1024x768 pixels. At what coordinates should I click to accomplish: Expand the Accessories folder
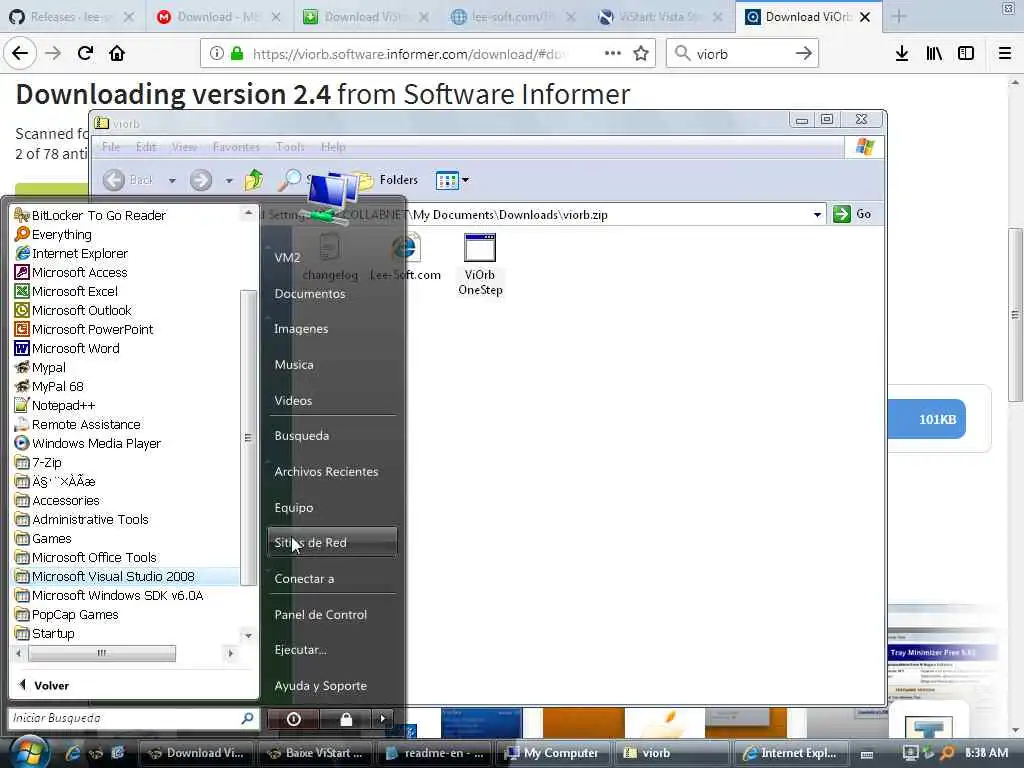coord(57,500)
